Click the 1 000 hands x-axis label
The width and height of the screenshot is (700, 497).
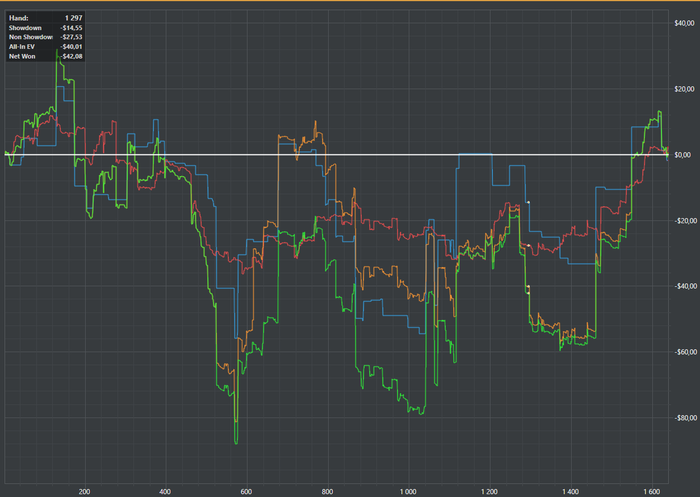(408, 492)
